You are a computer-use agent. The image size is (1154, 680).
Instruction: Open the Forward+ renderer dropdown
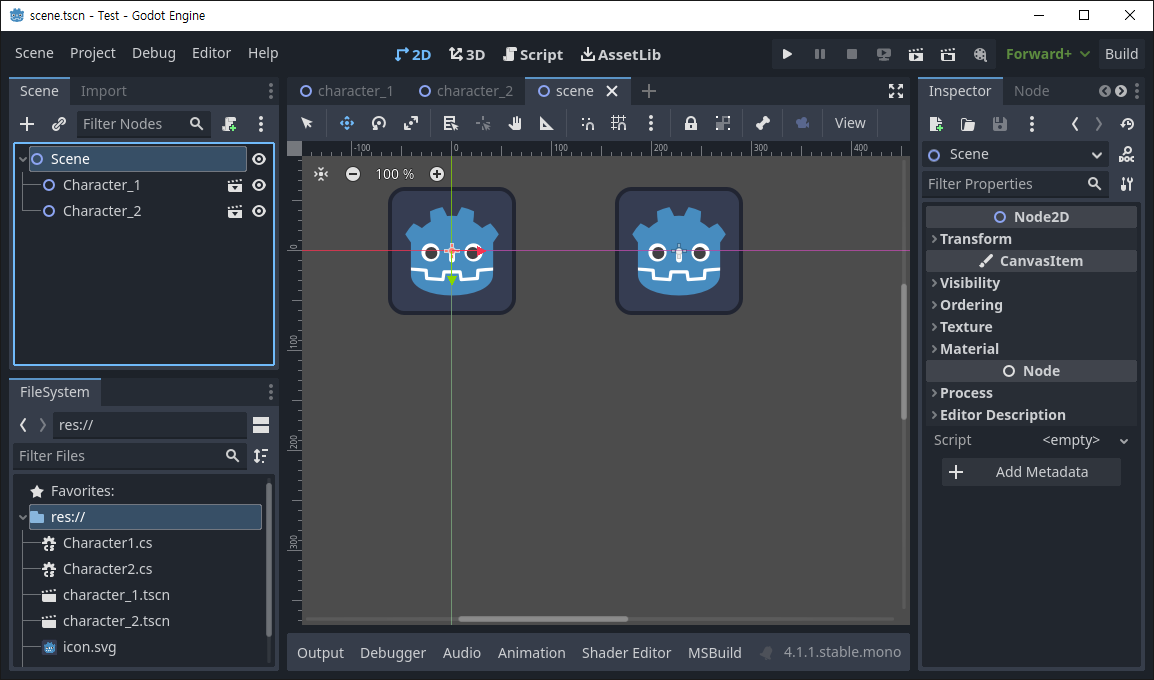click(1047, 54)
